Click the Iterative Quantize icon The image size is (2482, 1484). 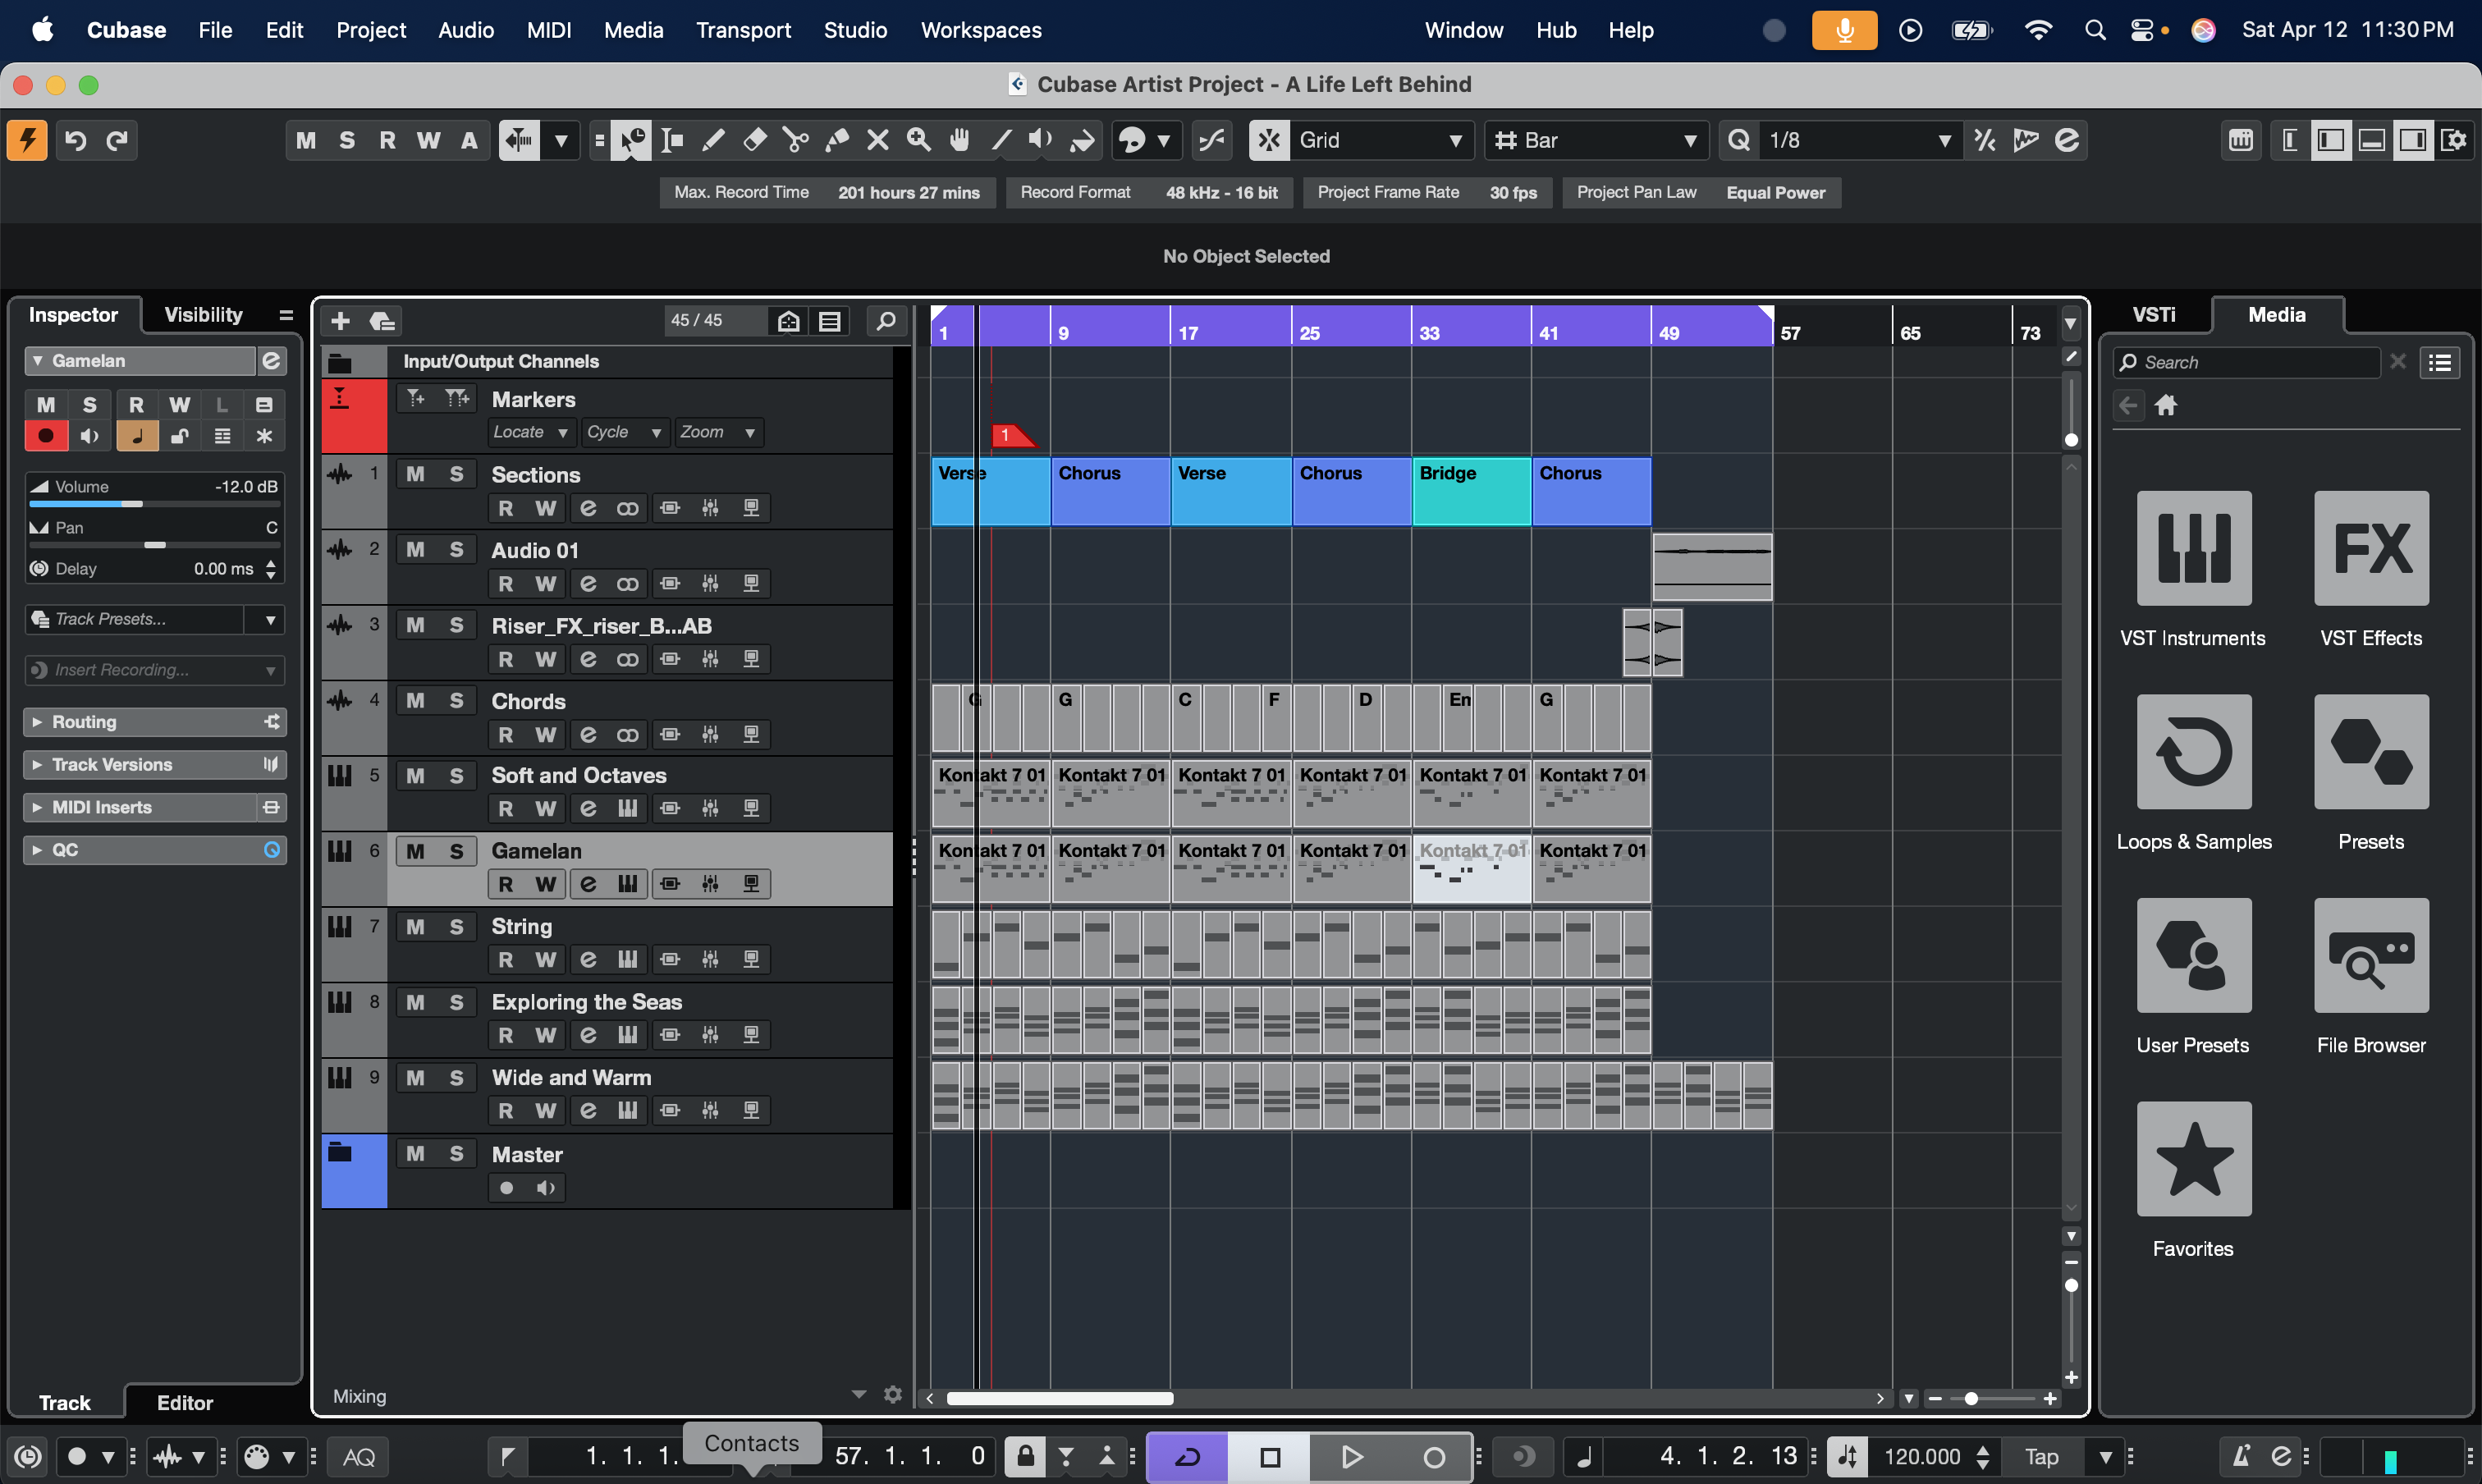(1985, 140)
